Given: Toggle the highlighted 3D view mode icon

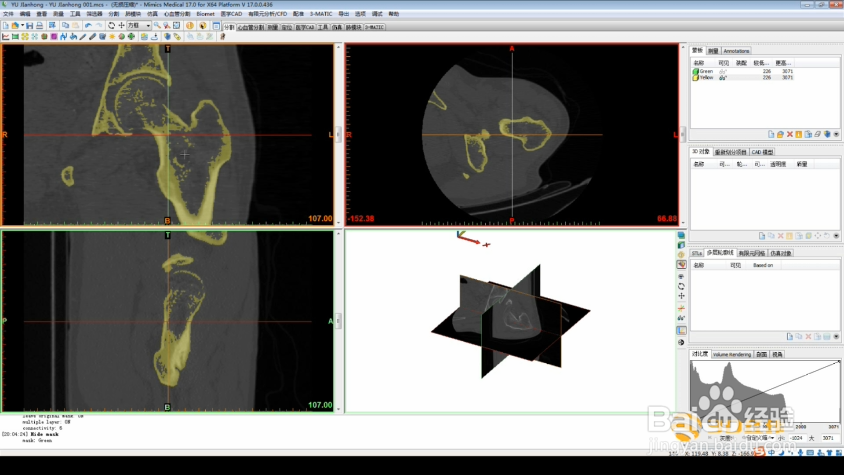Looking at the screenshot, I should [681, 265].
